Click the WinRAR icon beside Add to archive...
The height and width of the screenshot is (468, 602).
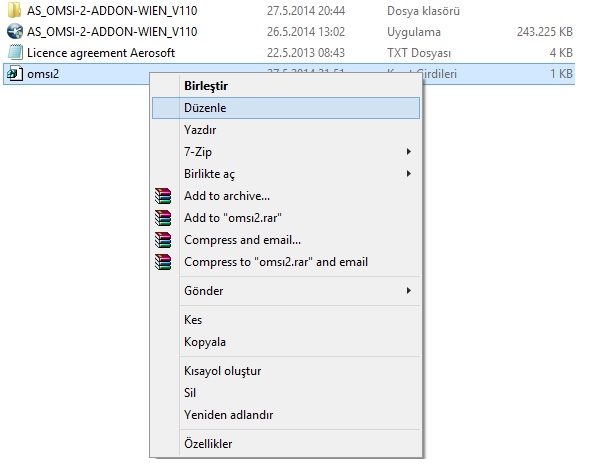(163, 196)
